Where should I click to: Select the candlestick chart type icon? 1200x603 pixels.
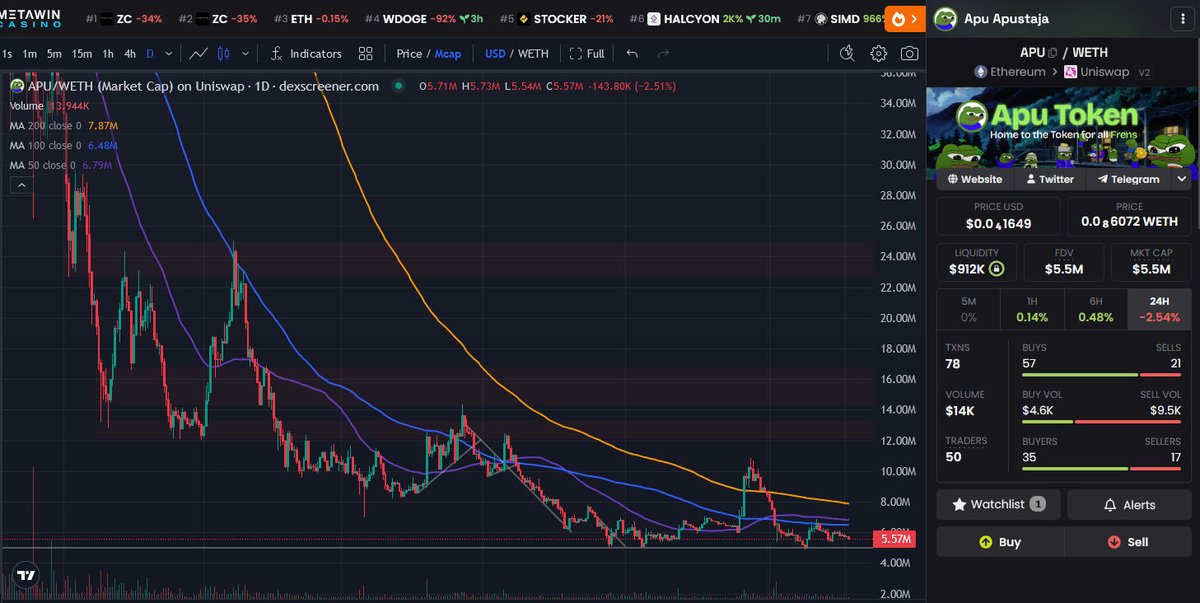224,53
